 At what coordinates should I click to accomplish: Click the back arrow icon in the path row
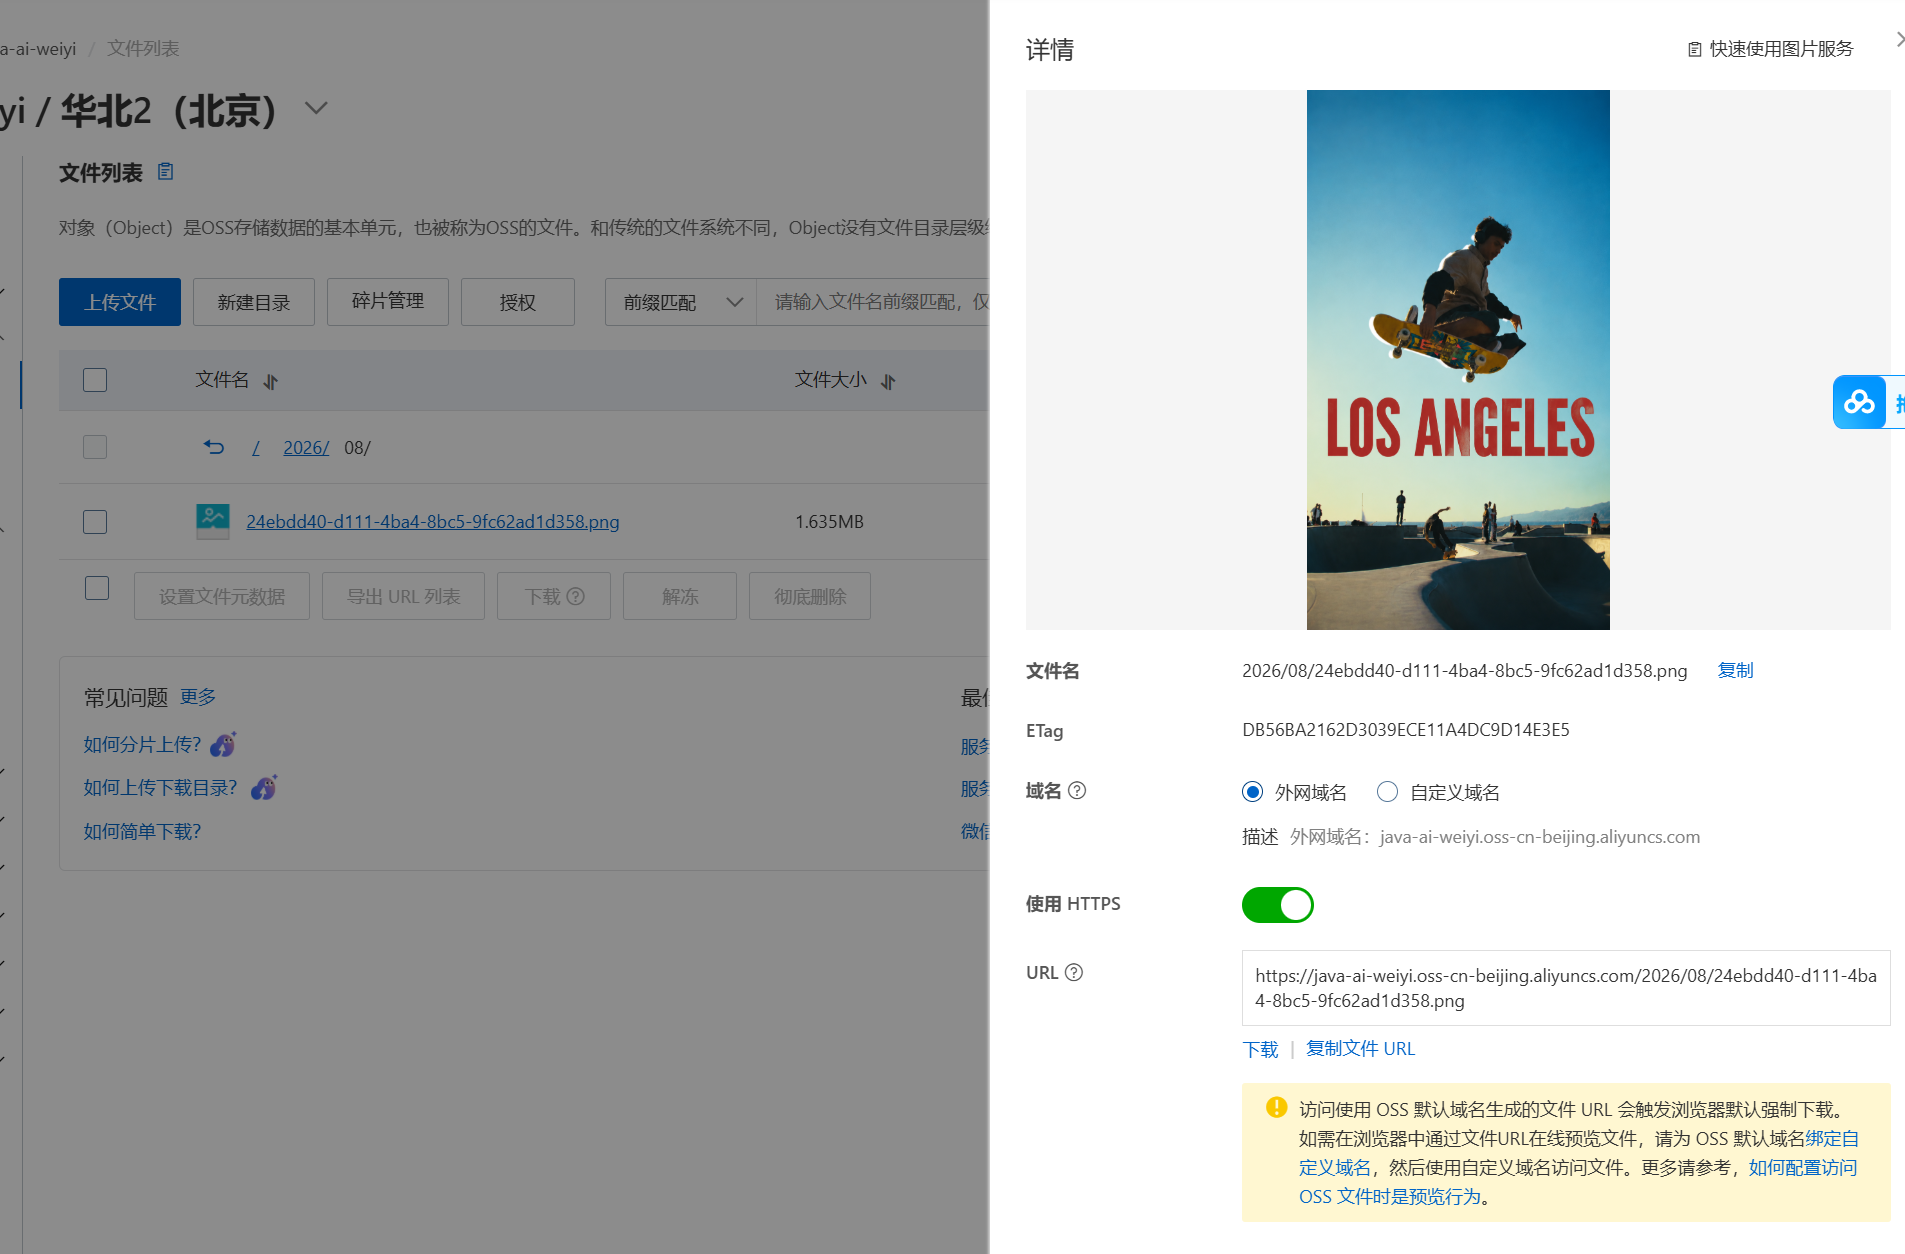(x=214, y=447)
